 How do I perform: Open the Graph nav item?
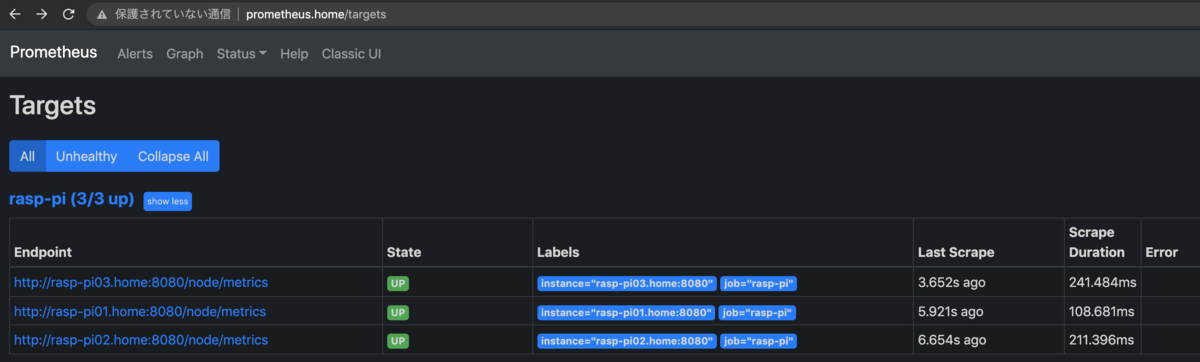coord(185,54)
